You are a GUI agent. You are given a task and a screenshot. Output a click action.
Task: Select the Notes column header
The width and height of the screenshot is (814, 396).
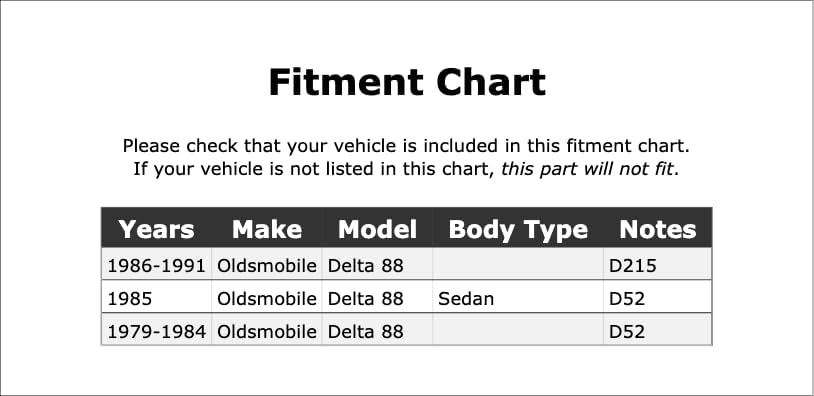pos(658,228)
